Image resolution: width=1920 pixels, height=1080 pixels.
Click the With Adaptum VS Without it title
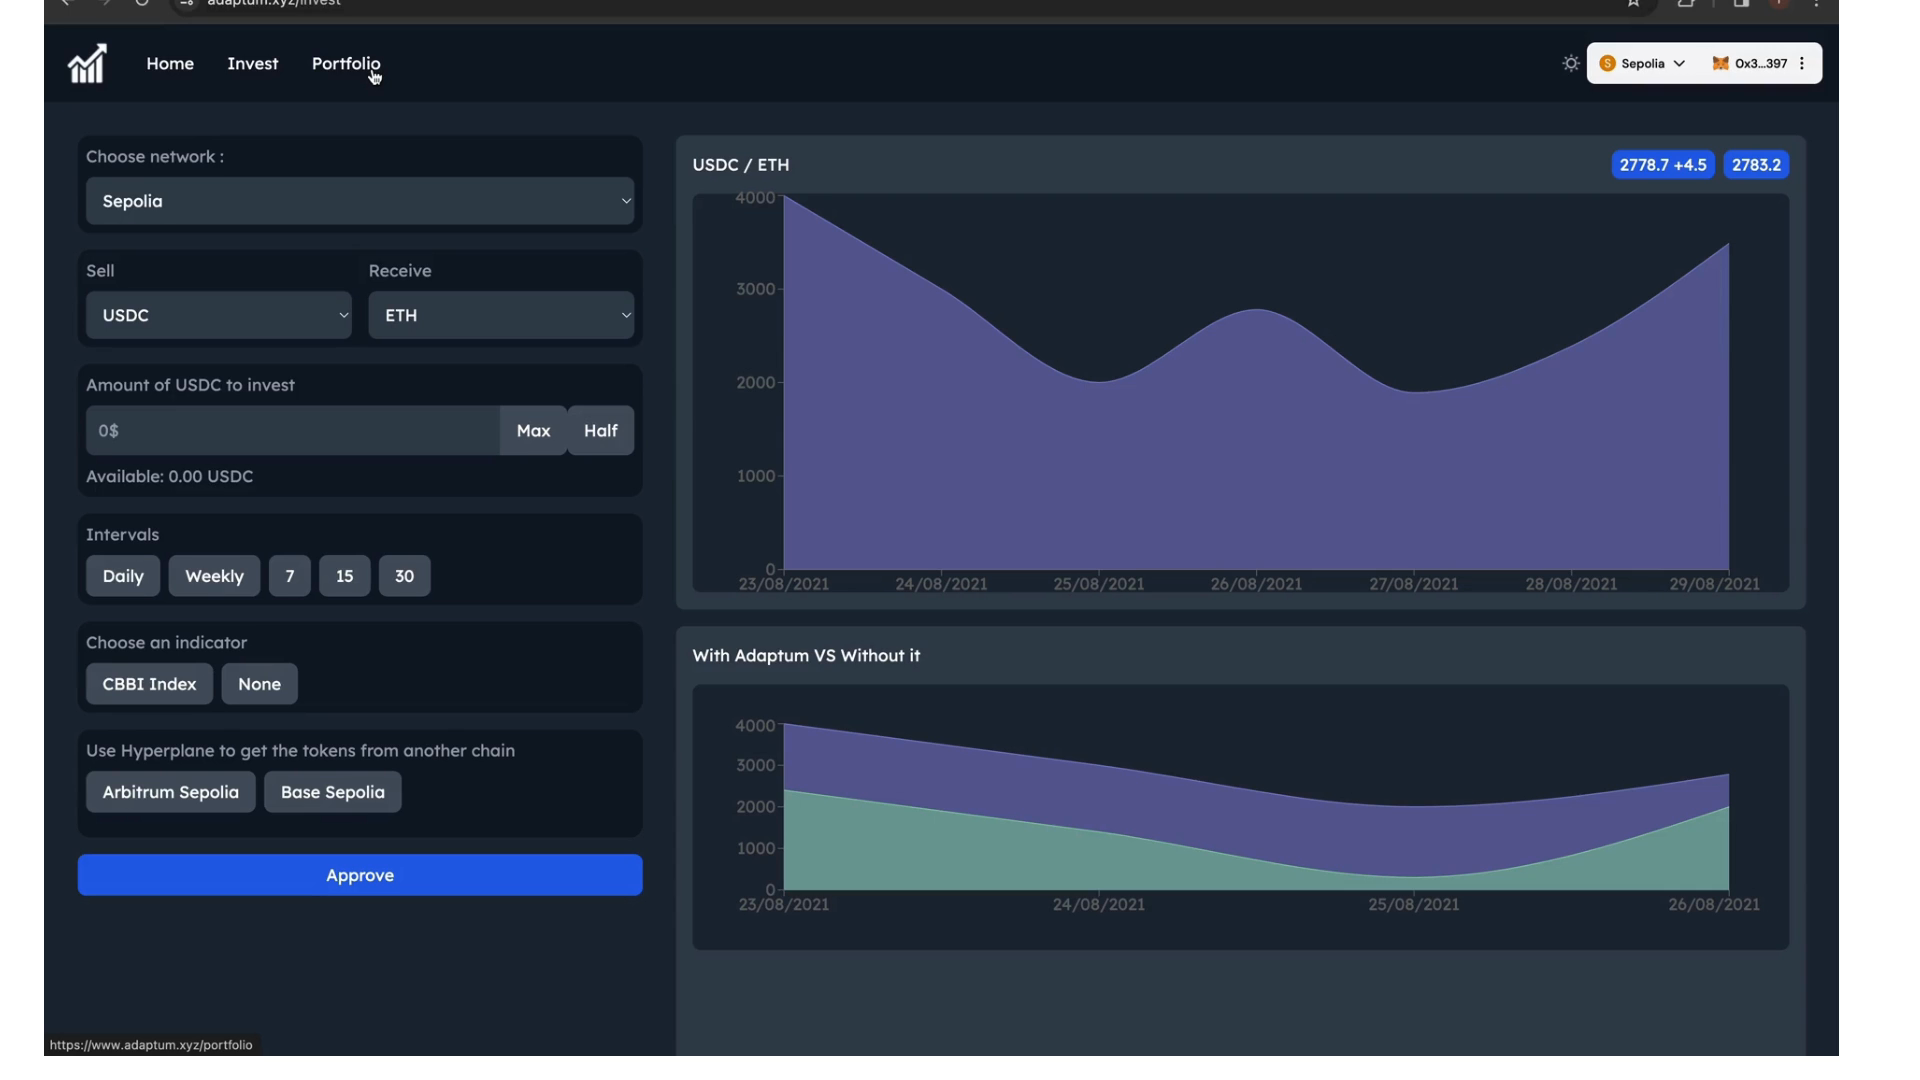(x=806, y=656)
